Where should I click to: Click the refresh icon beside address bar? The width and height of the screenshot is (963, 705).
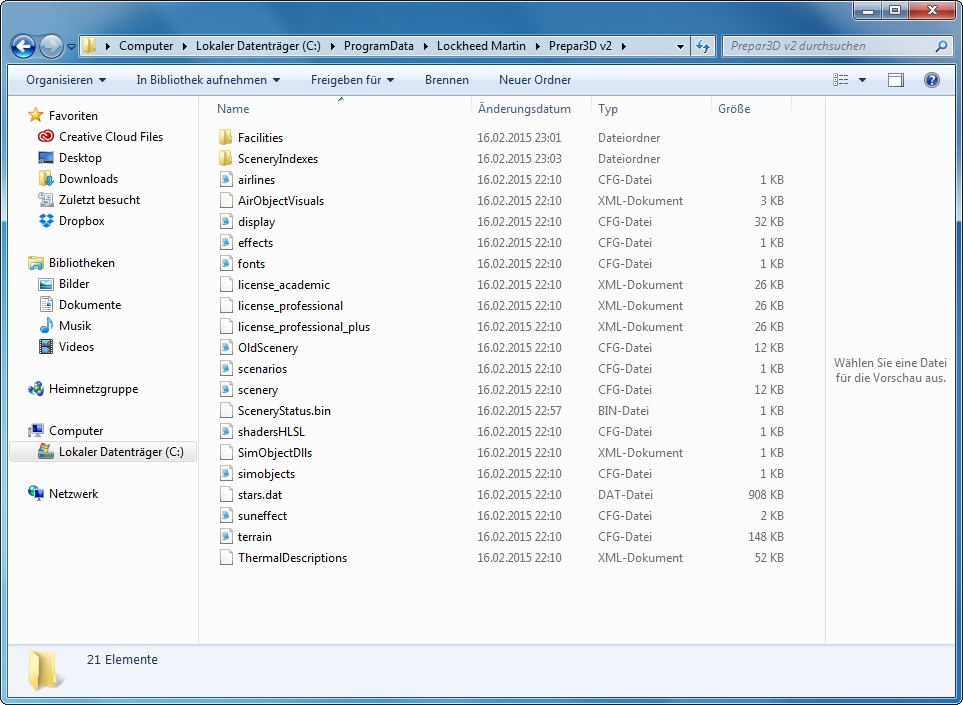coord(703,46)
